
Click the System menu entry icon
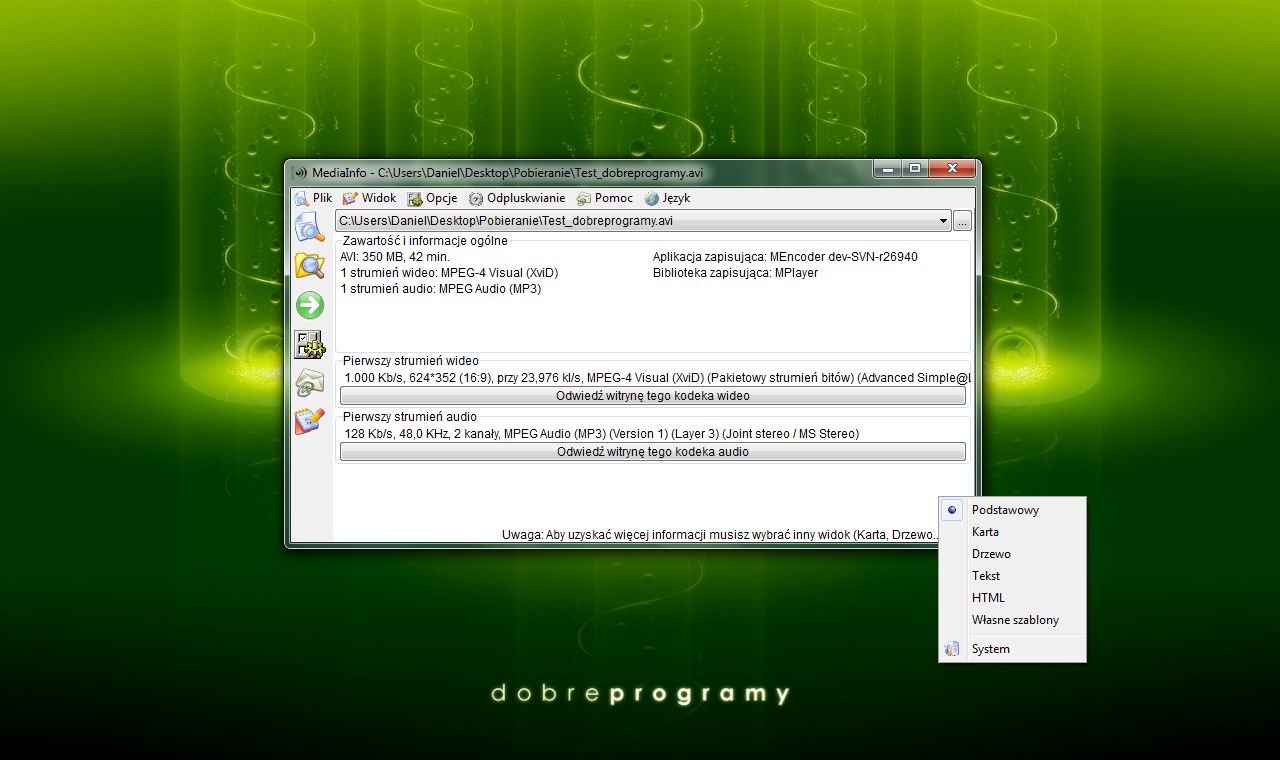[952, 649]
